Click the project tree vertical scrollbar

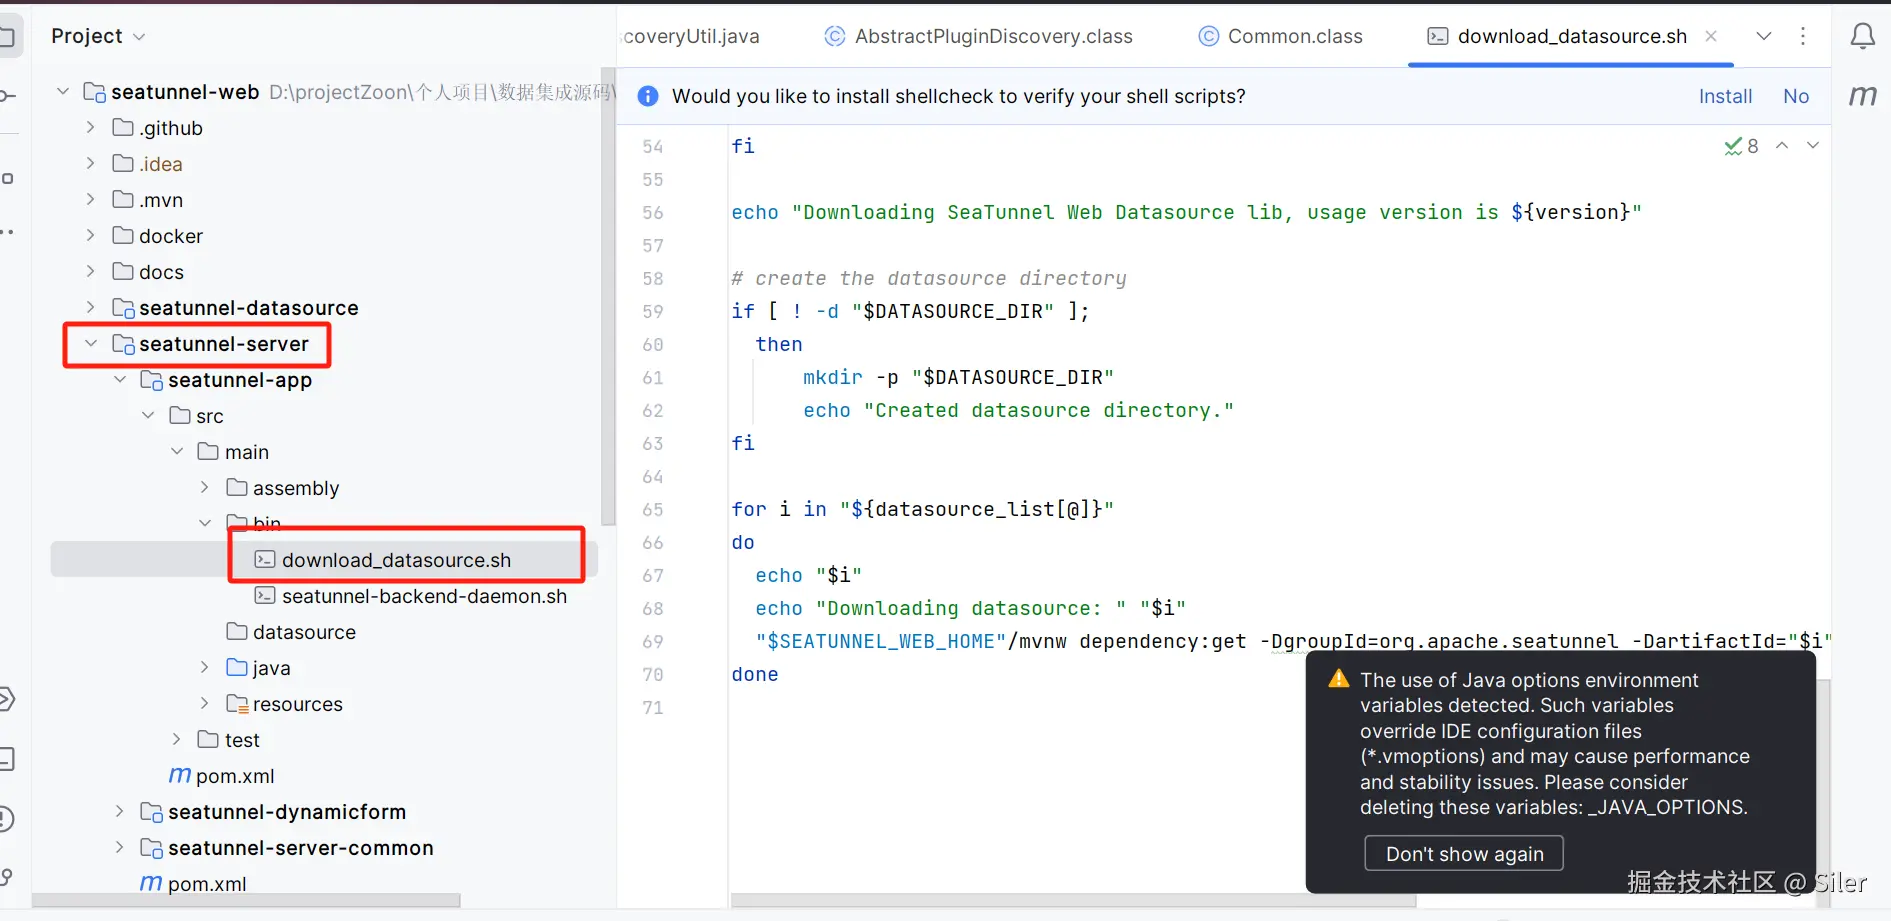(608, 296)
